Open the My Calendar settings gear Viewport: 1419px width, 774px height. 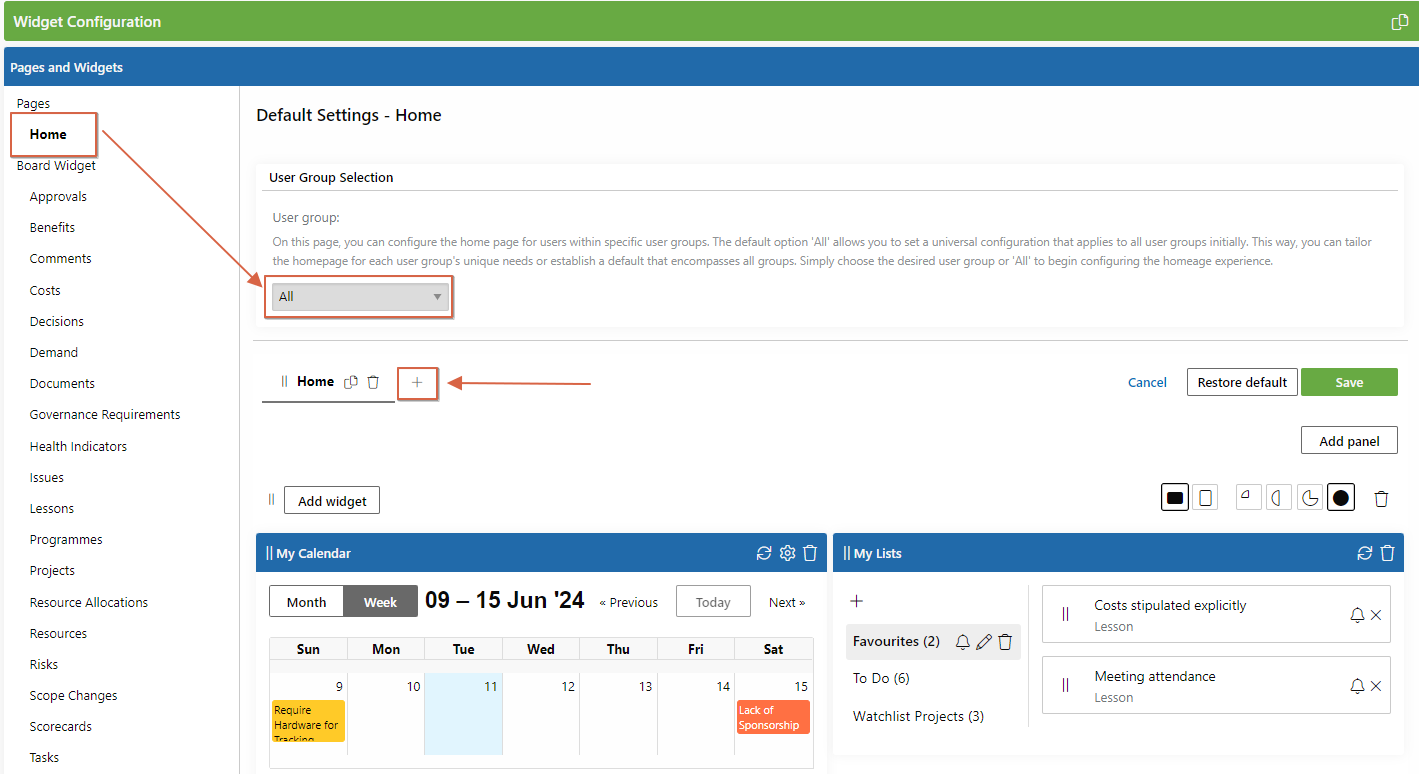787,552
